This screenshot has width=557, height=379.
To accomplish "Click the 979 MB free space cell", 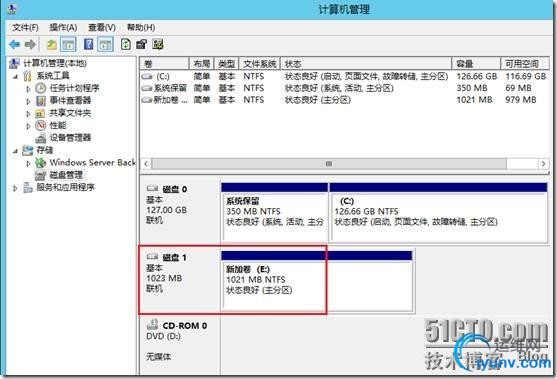I will click(x=521, y=100).
